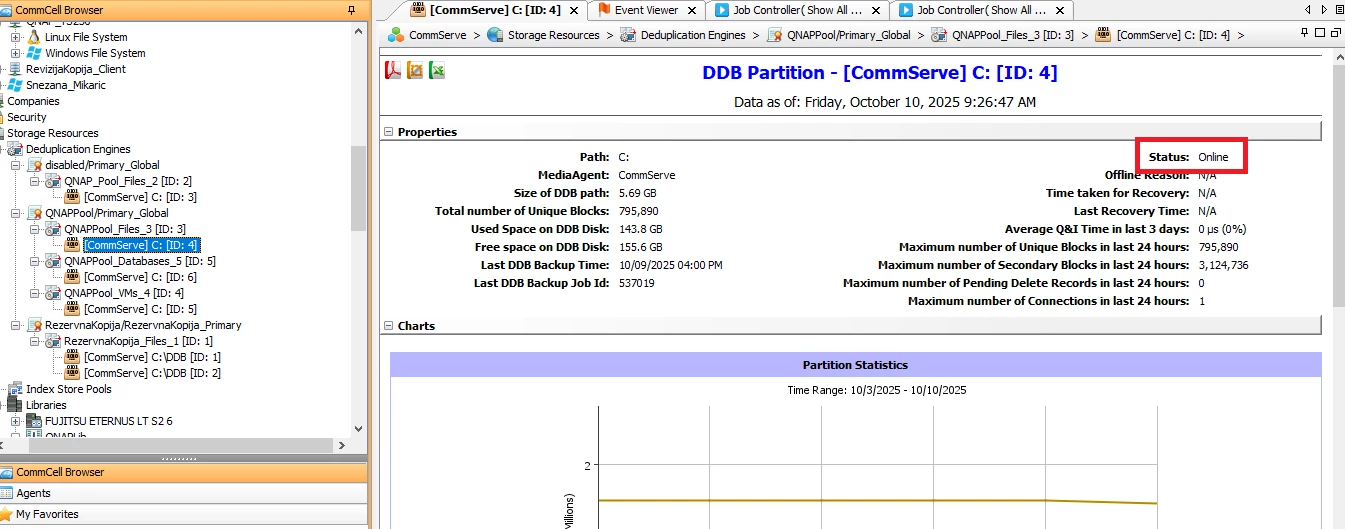1345x529 pixels.
Task: Switch to the Event Viewer tab
Action: tap(645, 10)
